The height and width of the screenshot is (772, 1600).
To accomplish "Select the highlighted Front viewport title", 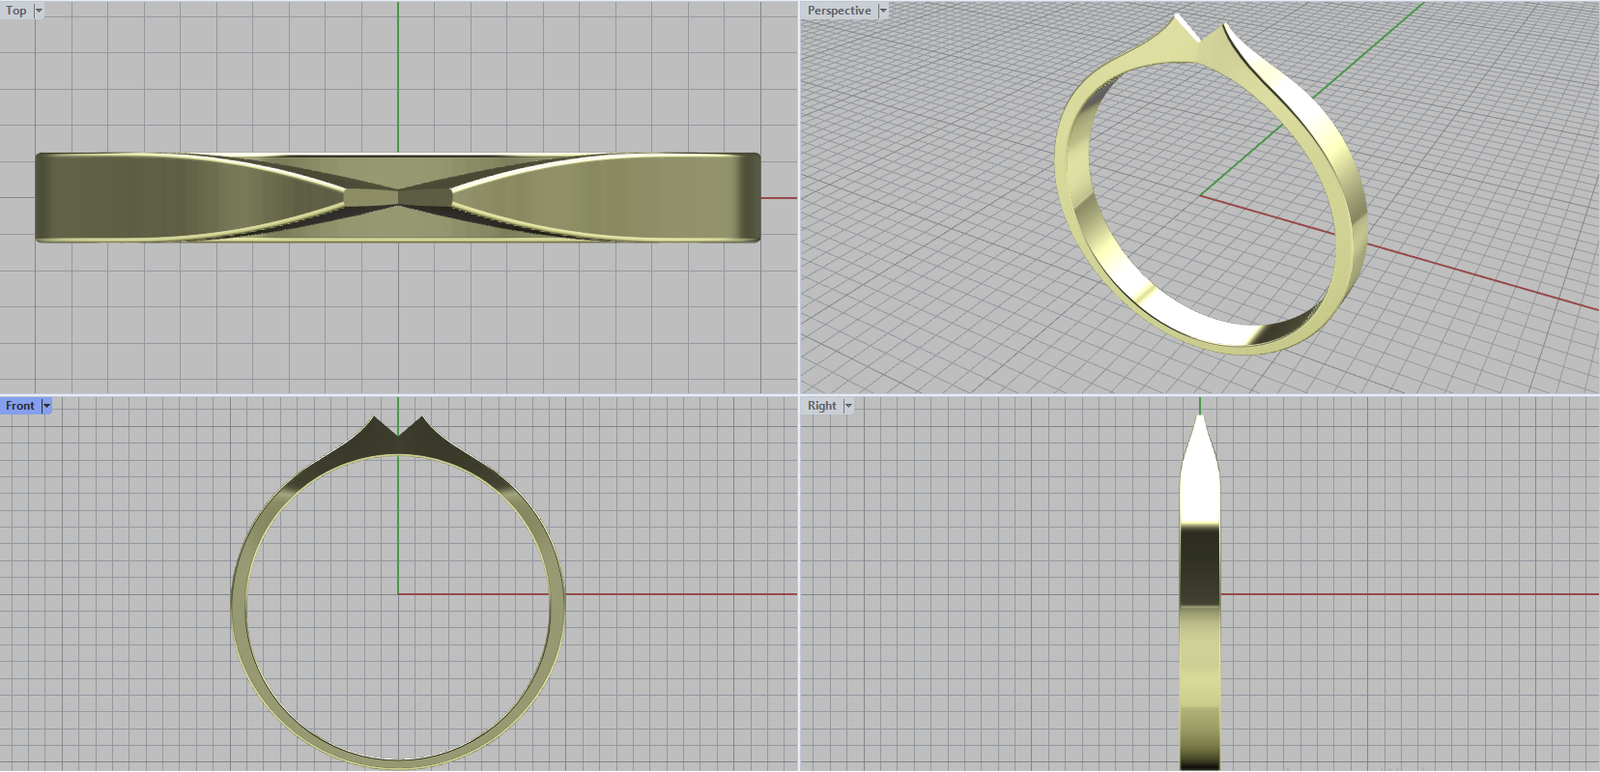I will point(20,406).
